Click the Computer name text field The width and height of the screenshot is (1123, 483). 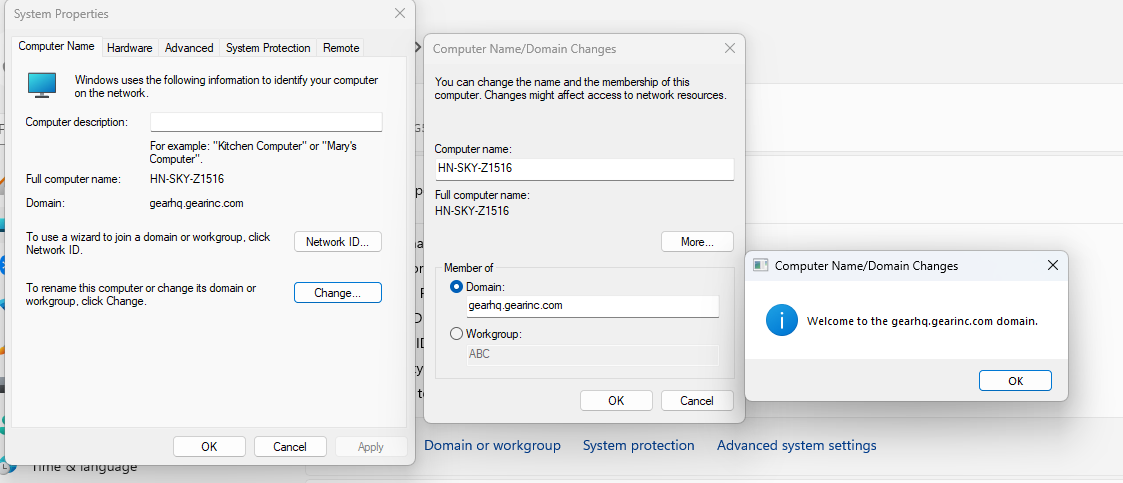pyautogui.click(x=584, y=169)
